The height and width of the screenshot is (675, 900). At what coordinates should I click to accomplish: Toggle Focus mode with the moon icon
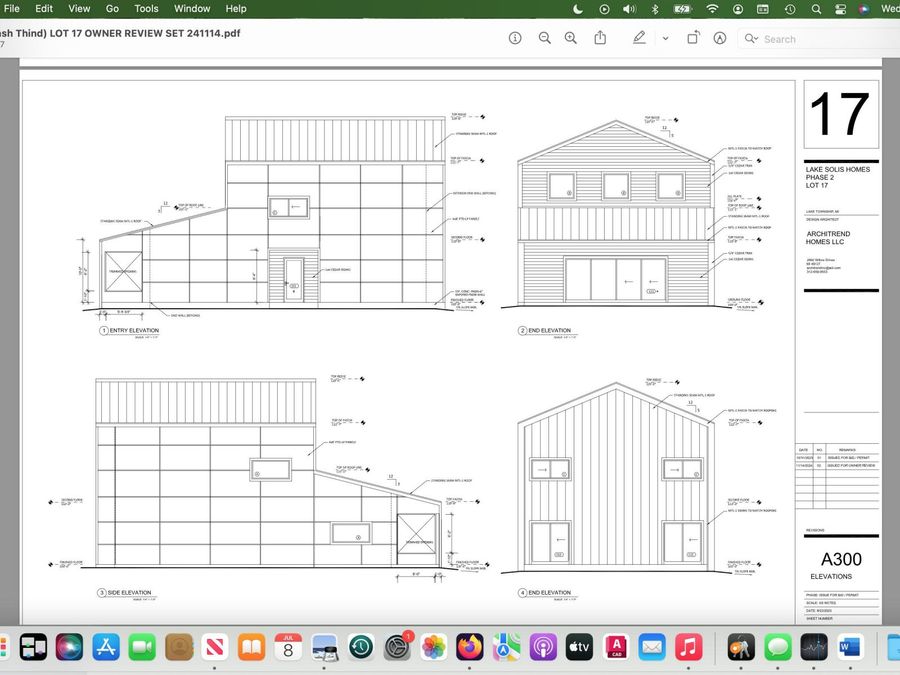click(578, 9)
